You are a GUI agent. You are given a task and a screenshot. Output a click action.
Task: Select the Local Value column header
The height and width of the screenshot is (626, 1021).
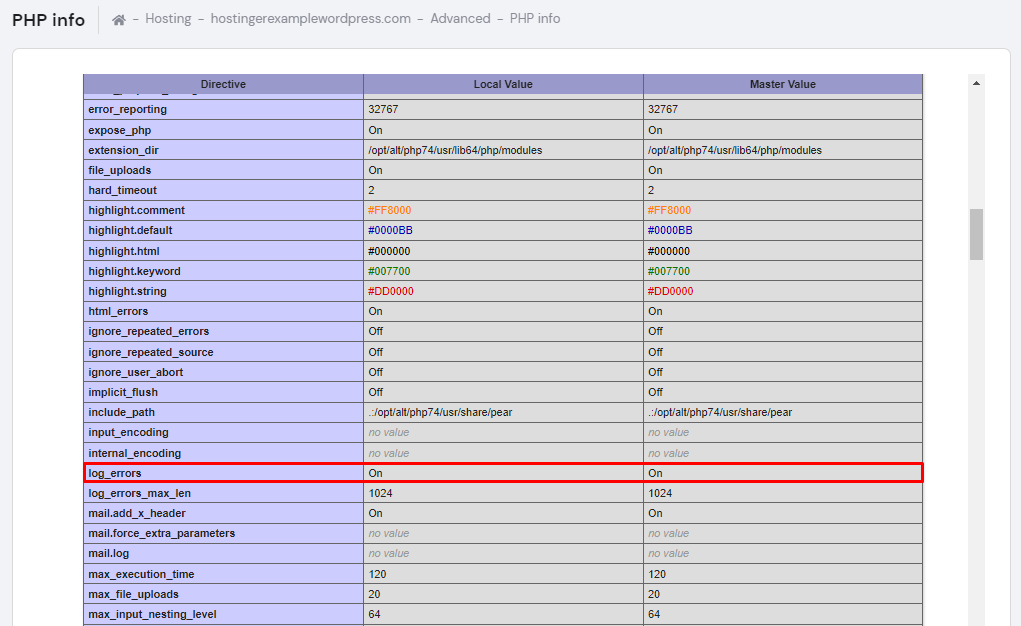(x=502, y=84)
